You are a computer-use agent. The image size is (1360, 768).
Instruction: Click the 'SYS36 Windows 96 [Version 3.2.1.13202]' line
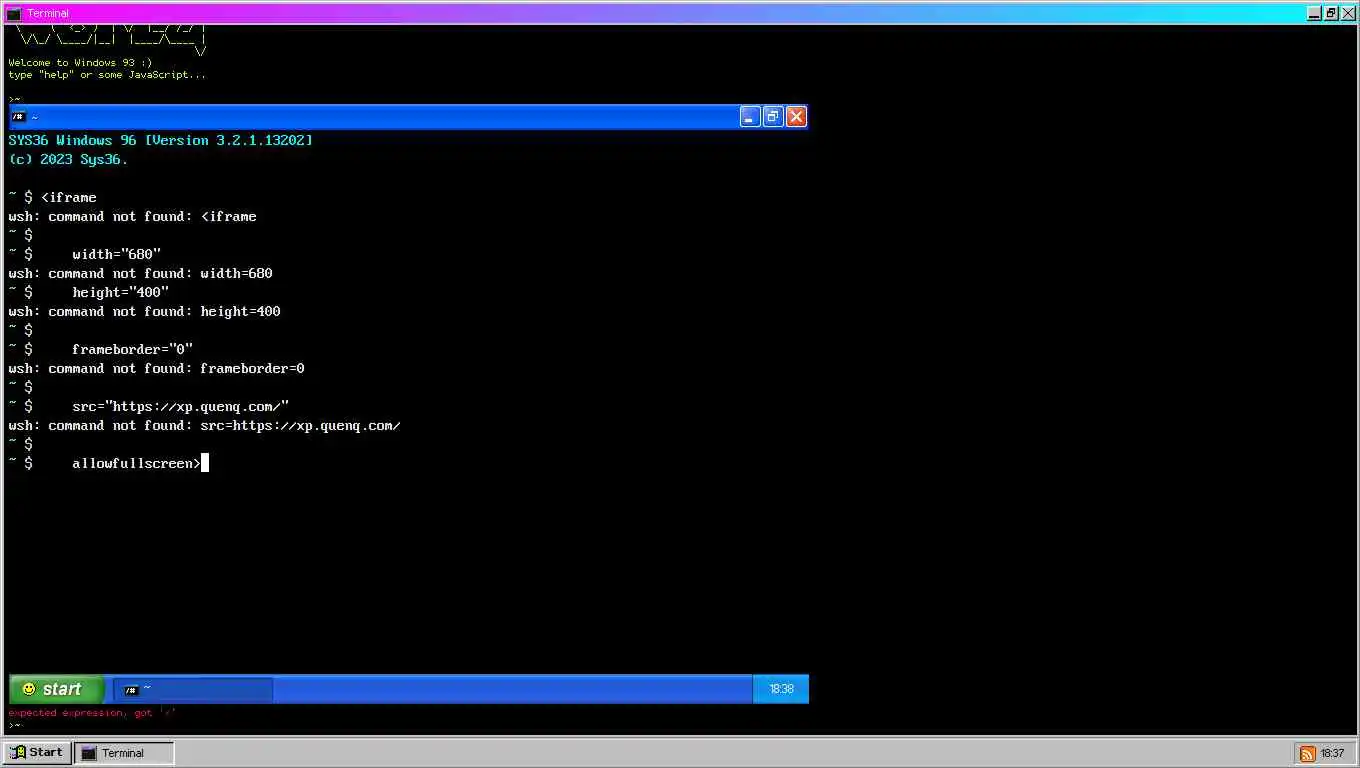coord(161,140)
